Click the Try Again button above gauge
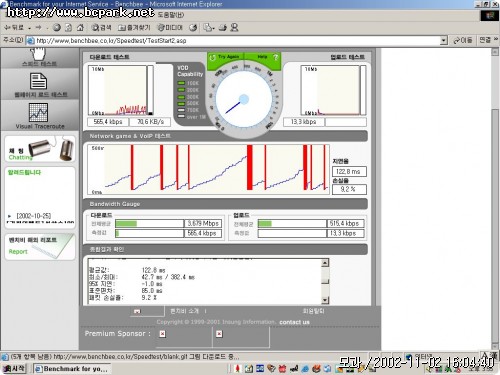The height and width of the screenshot is (375, 500). click(x=225, y=57)
